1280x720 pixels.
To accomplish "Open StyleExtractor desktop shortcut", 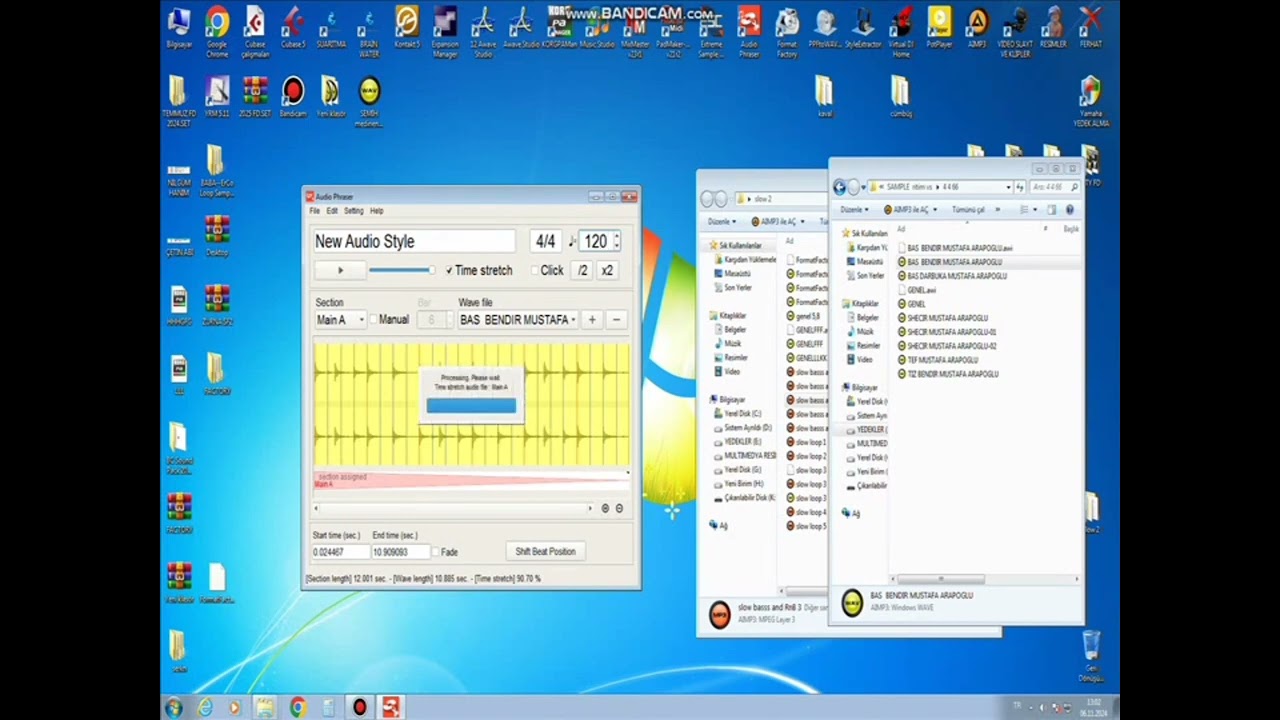I will 863,28.
